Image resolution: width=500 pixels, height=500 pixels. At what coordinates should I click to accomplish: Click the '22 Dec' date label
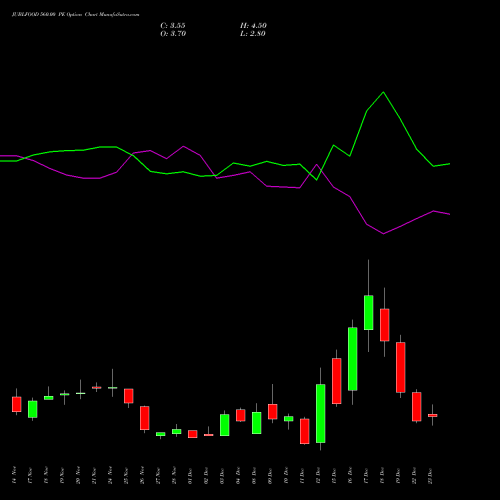point(414,475)
